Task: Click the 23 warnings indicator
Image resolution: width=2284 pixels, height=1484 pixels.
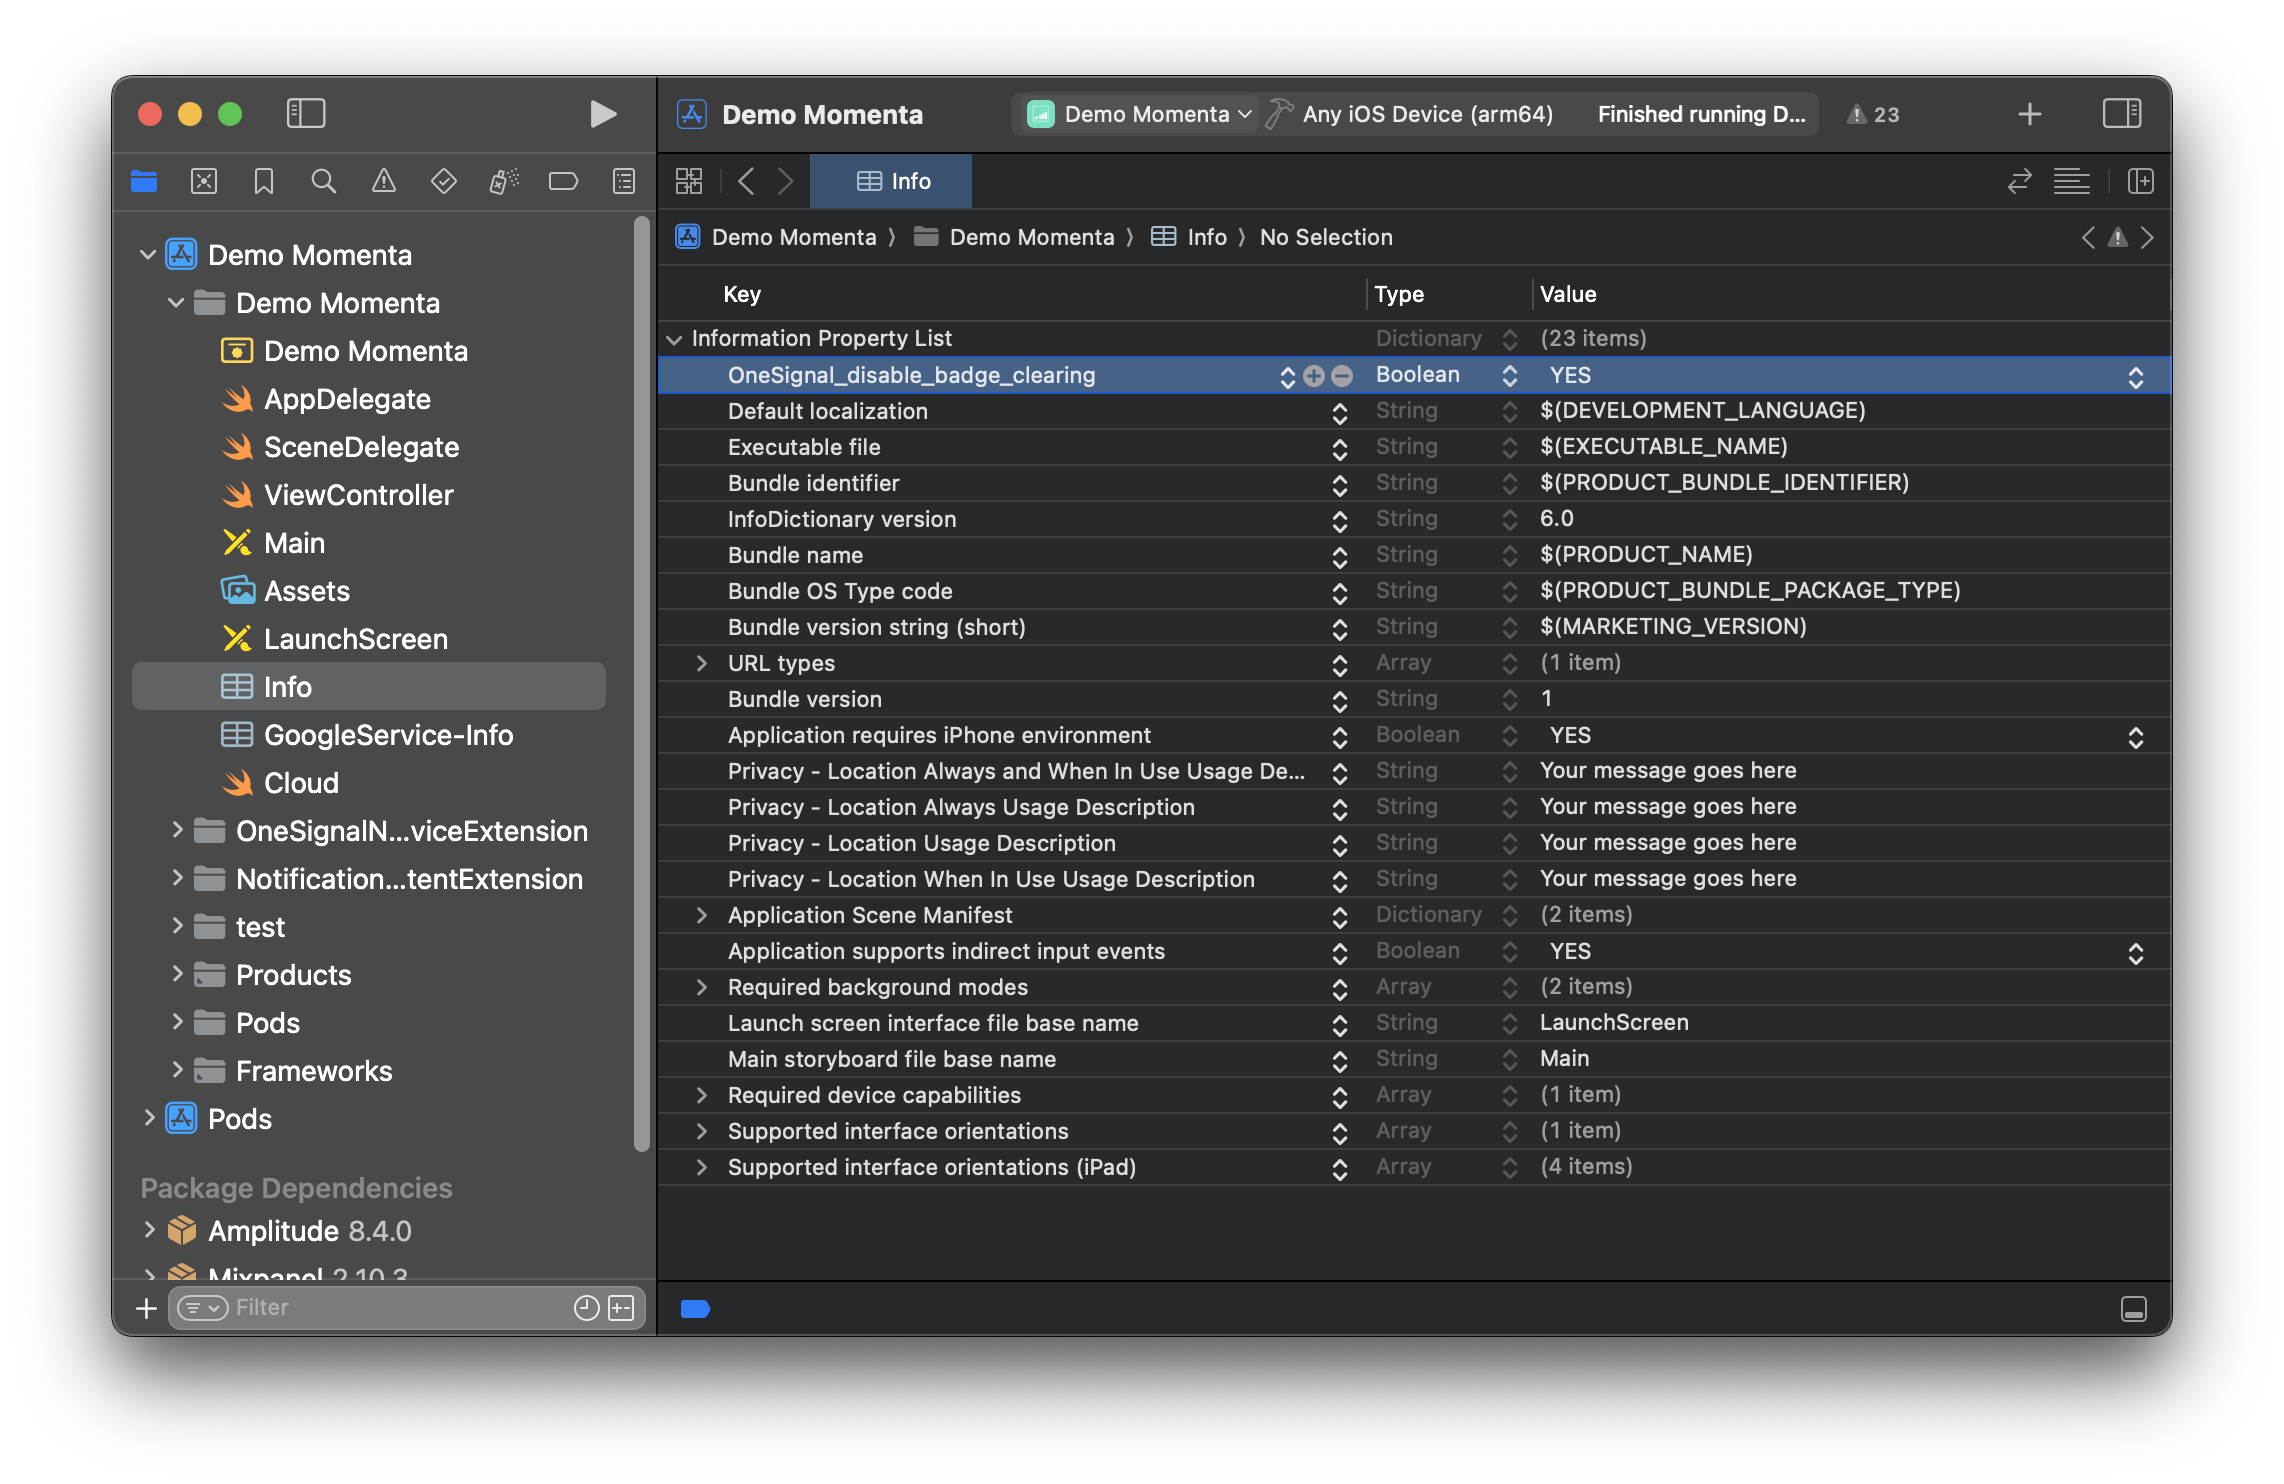Action: 1873,115
